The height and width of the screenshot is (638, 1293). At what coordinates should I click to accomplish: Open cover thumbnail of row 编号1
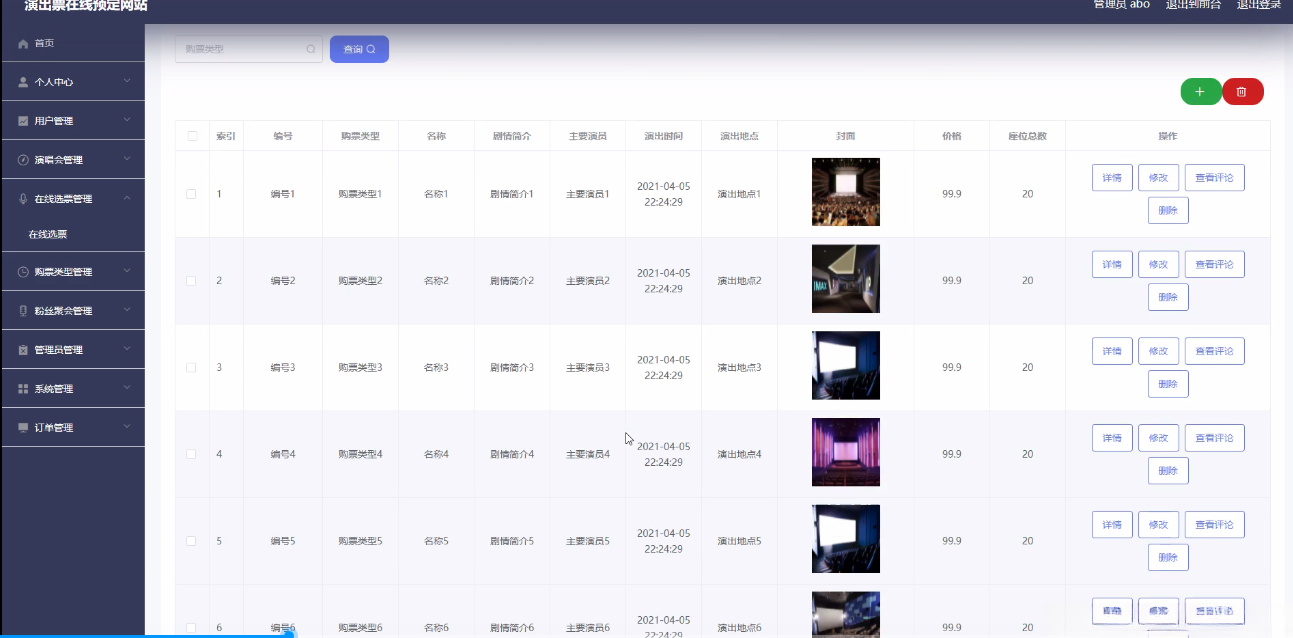pos(846,192)
